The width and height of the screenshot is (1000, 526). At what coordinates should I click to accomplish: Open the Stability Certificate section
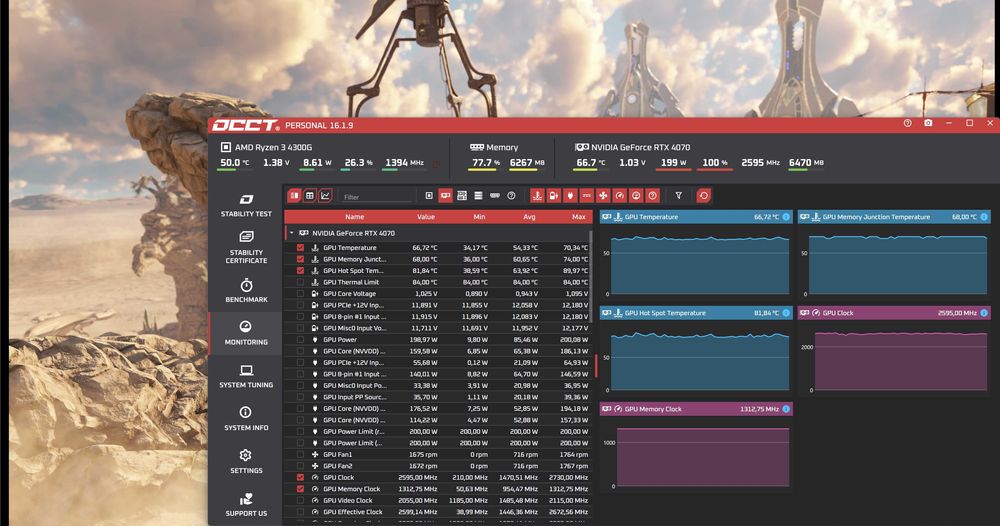coord(246,247)
